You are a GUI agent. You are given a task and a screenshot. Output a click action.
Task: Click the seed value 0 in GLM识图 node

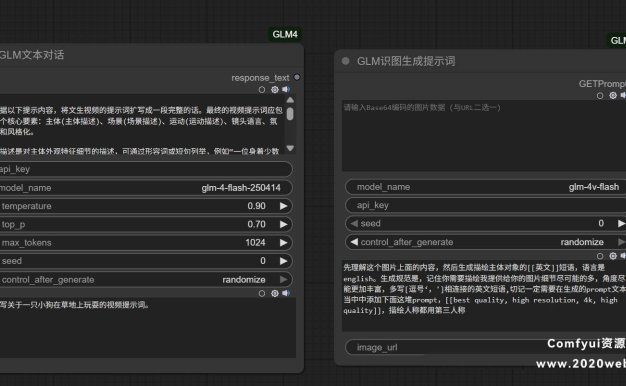coord(601,224)
